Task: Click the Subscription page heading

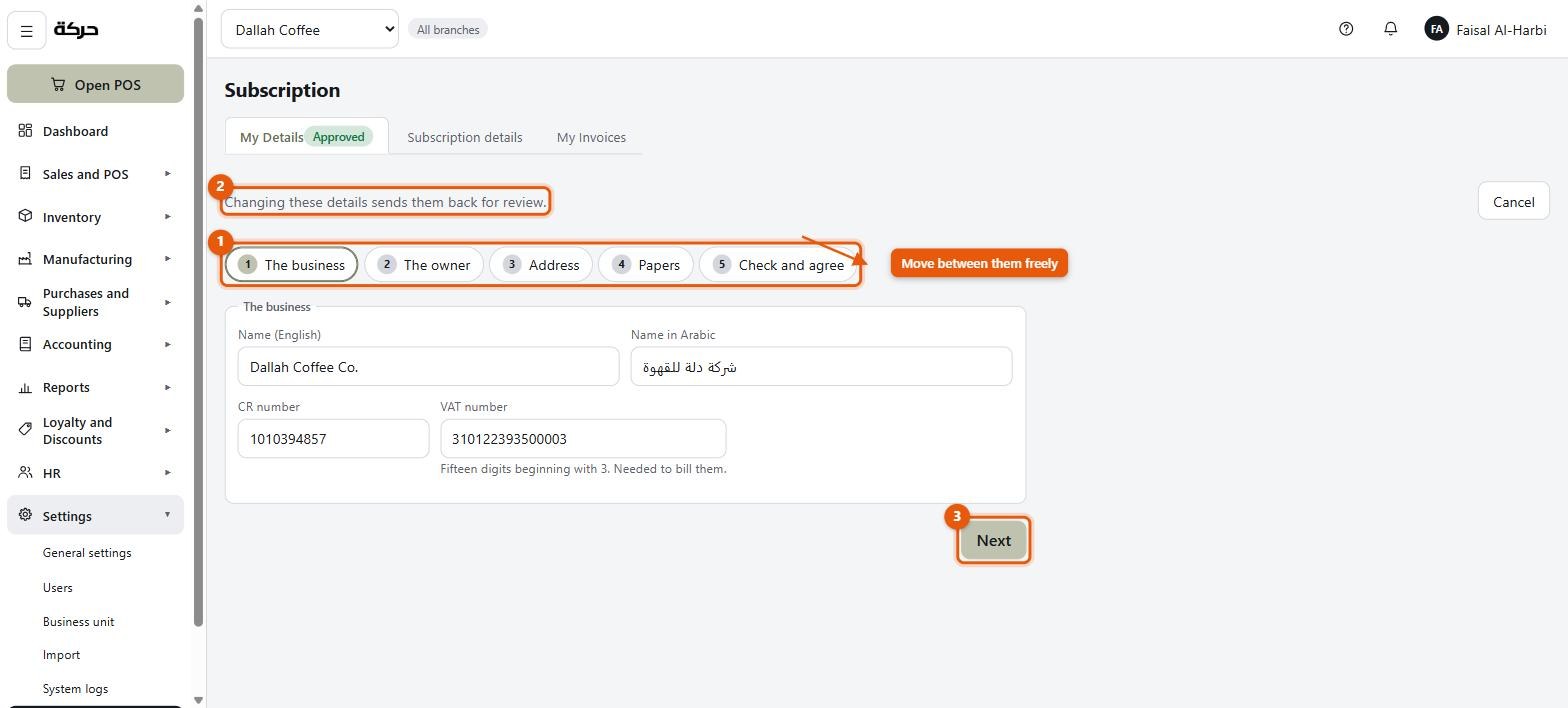Action: click(x=282, y=90)
